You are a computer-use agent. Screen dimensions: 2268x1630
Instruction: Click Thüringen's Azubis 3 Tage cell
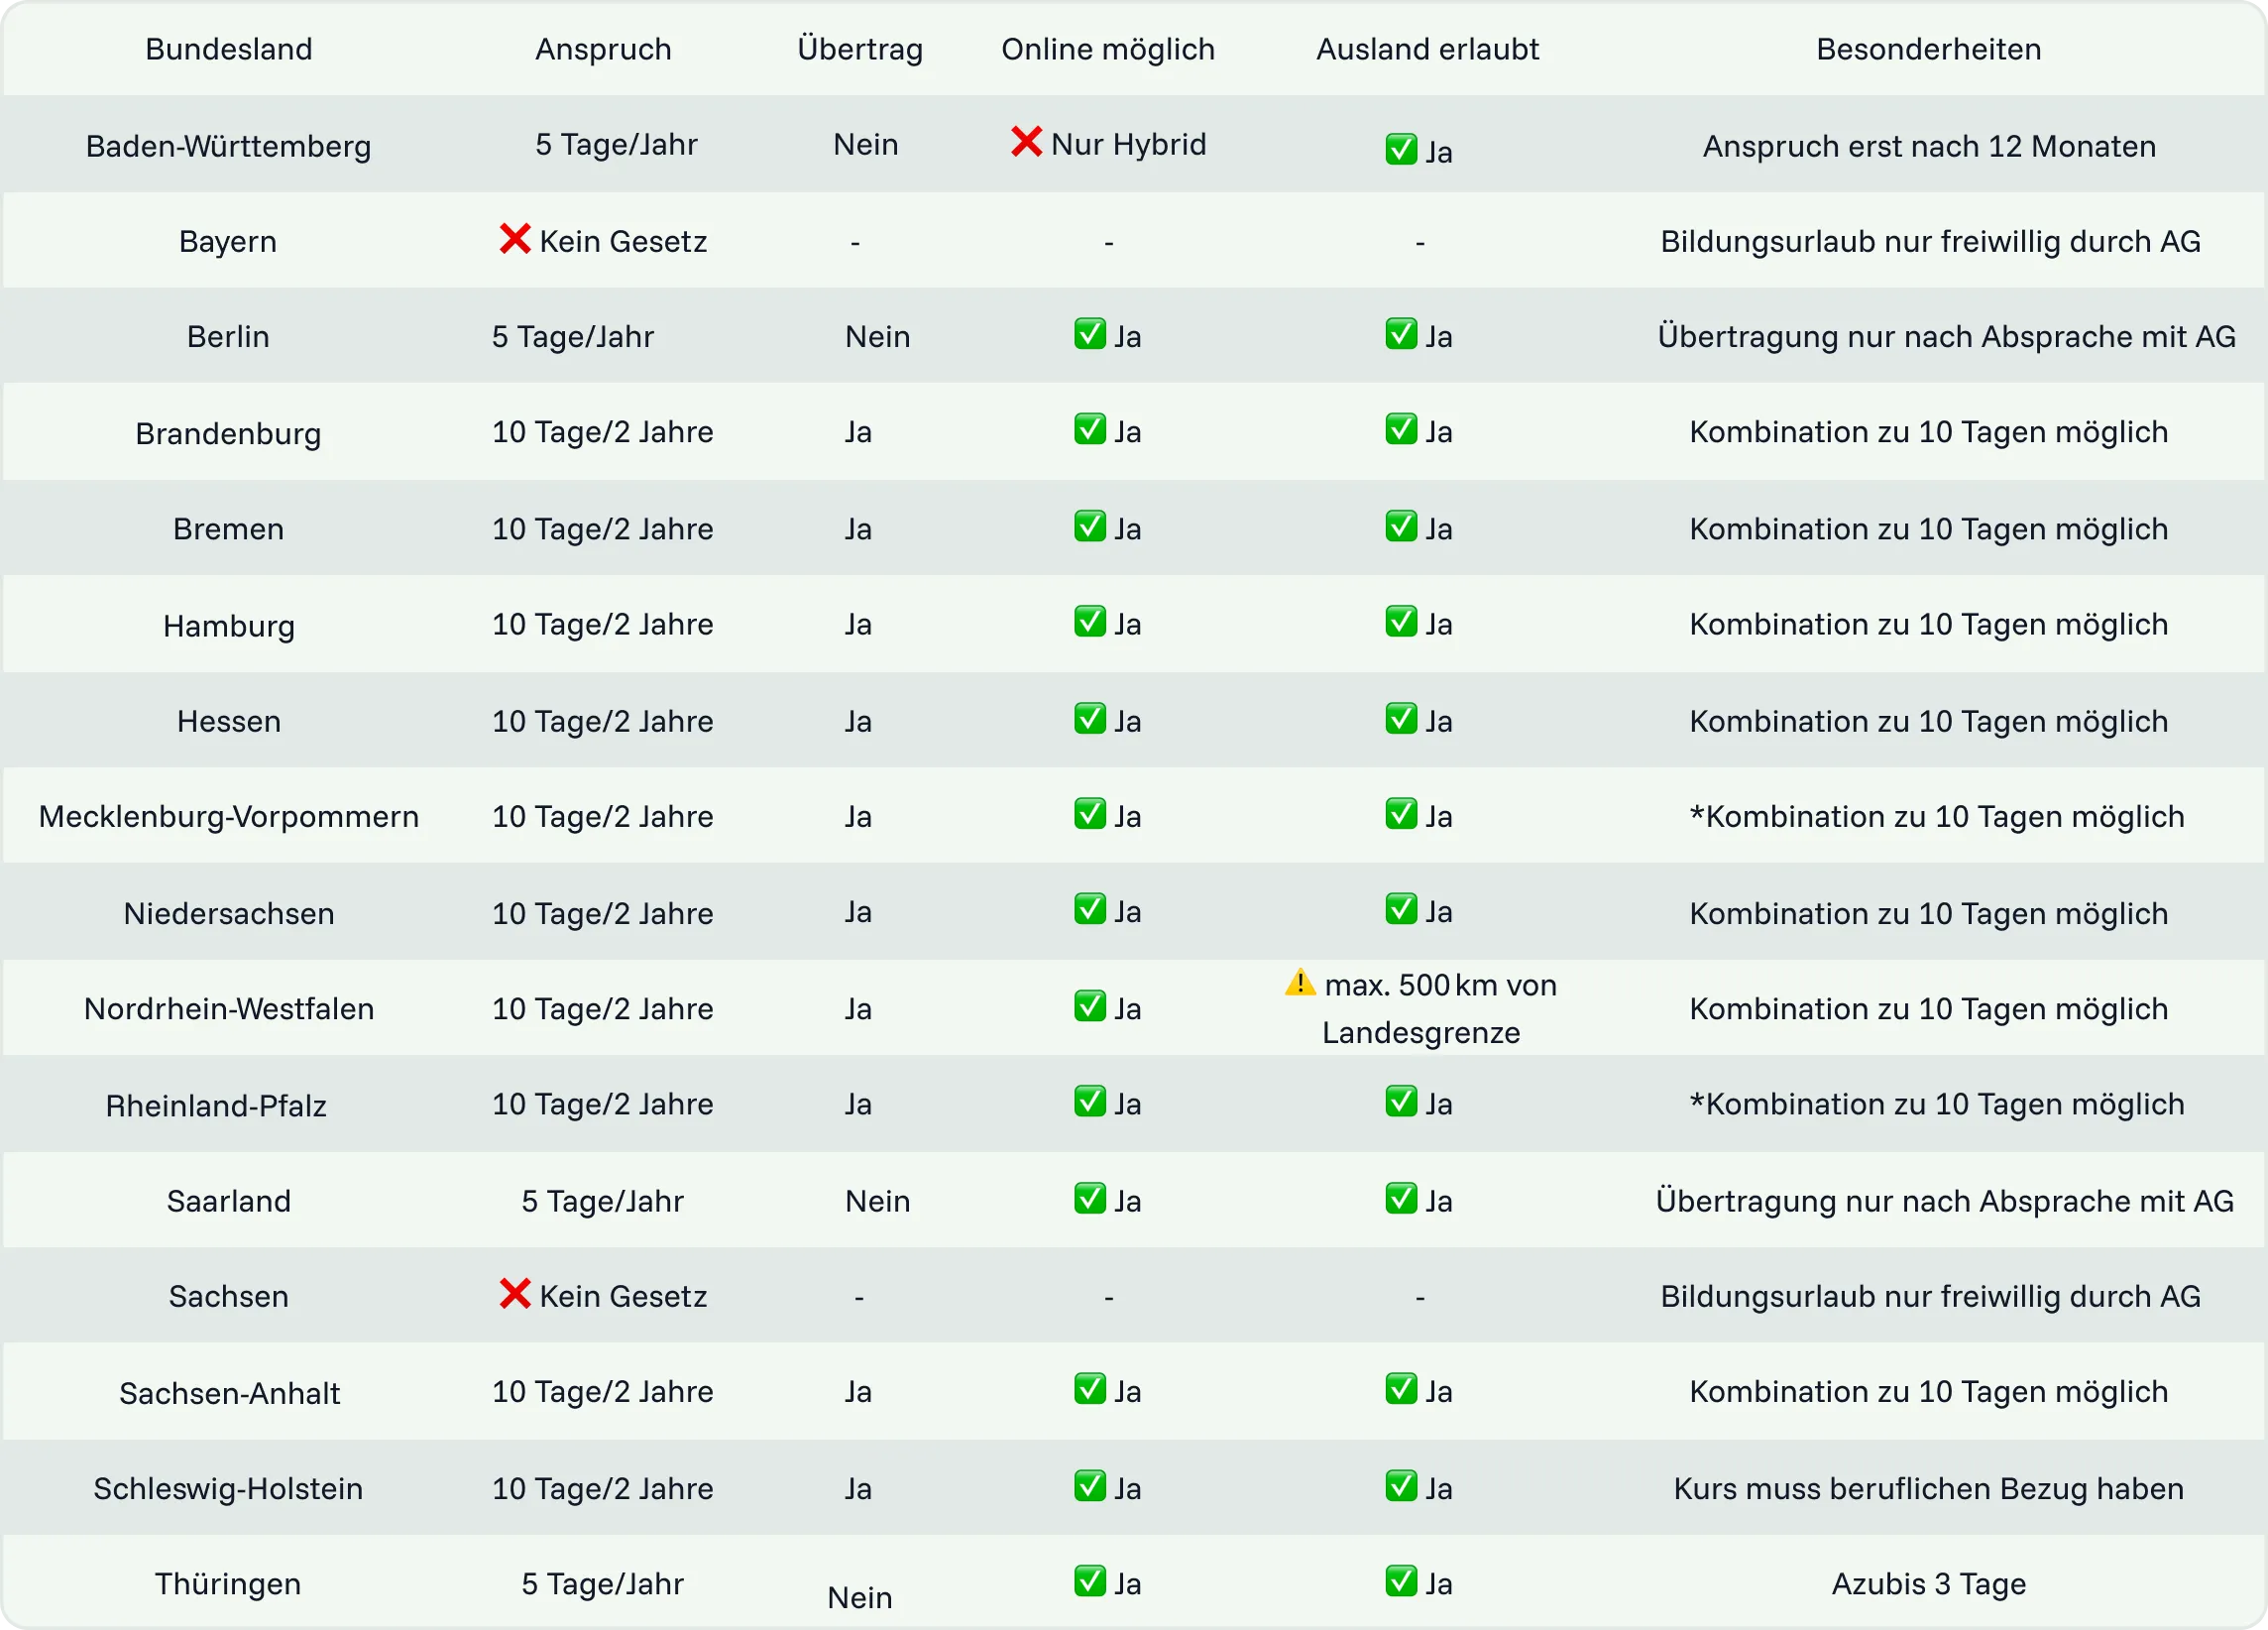(1928, 1584)
